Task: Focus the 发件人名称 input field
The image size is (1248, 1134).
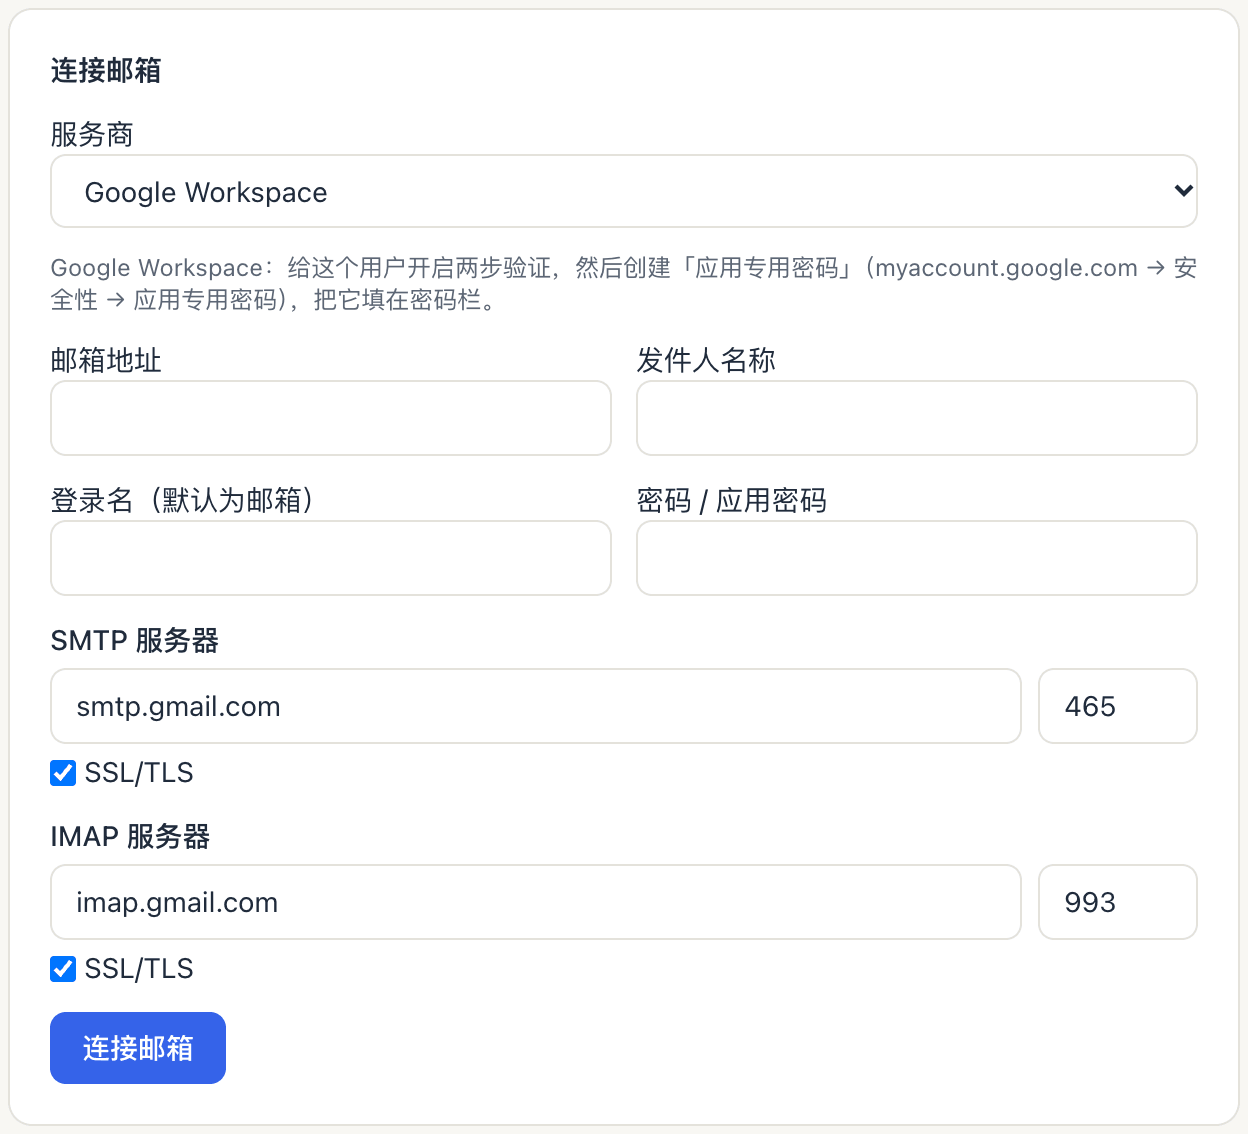Action: click(917, 418)
